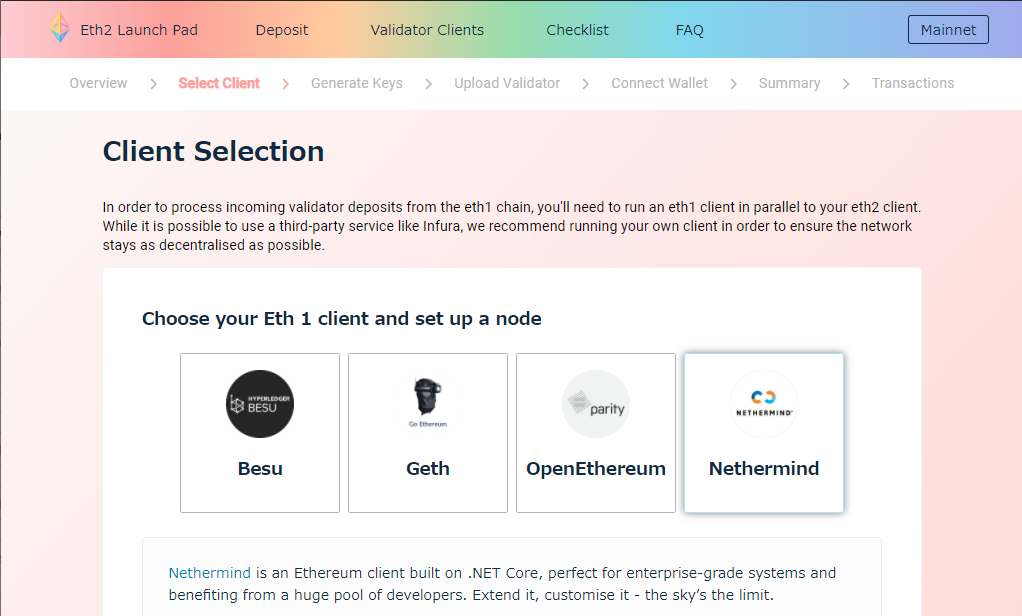The image size is (1022, 616).
Task: Follow the Nethermind hyperlink in description
Action: 210,573
